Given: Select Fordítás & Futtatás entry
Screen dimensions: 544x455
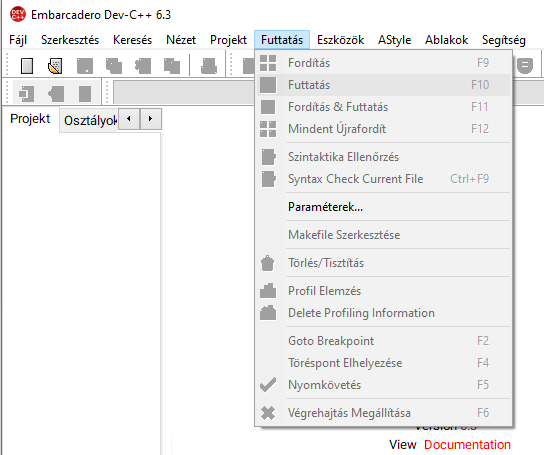Looking at the screenshot, I should pyautogui.click(x=383, y=107).
